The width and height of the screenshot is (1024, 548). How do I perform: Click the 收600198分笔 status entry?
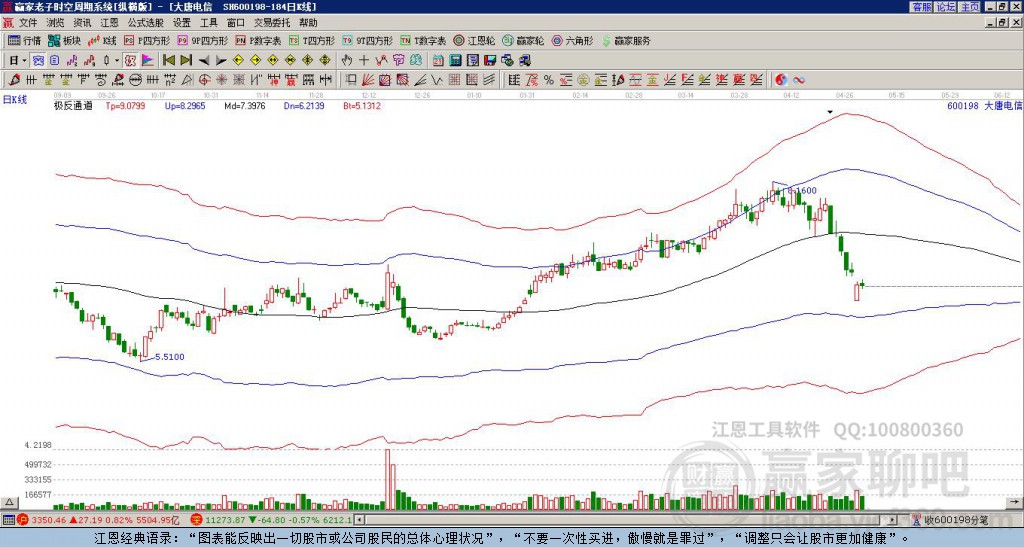tap(955, 520)
